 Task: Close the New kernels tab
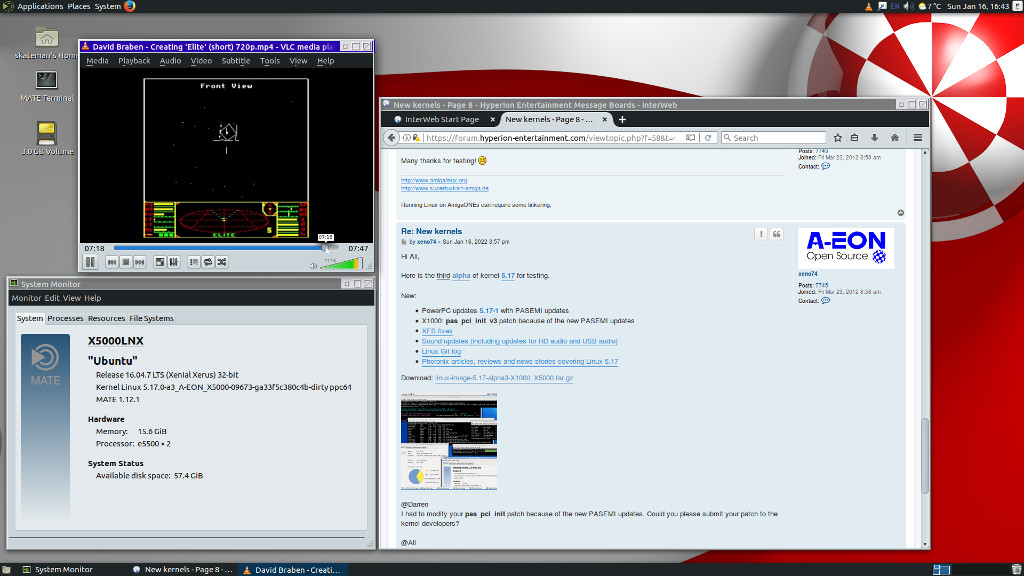[605, 120]
